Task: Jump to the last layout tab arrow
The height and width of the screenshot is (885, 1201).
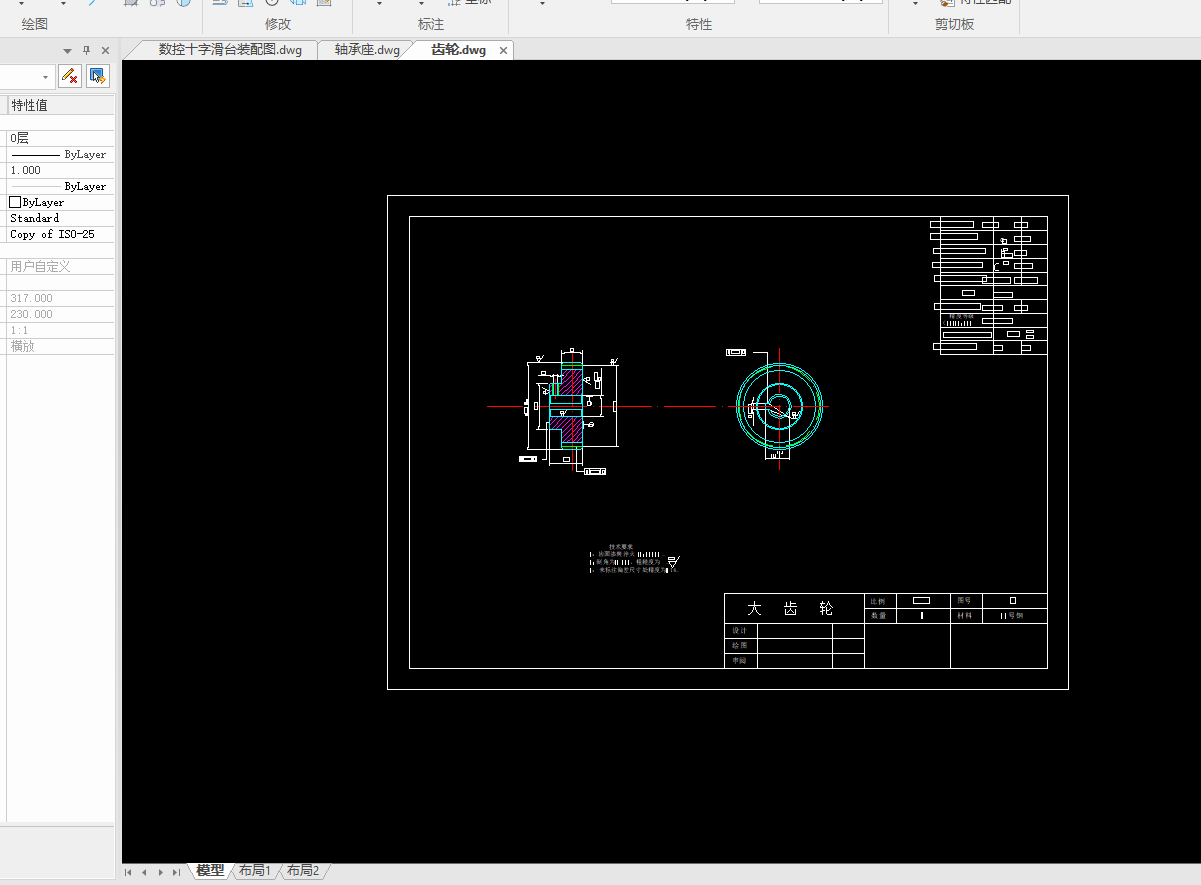Action: (176, 872)
